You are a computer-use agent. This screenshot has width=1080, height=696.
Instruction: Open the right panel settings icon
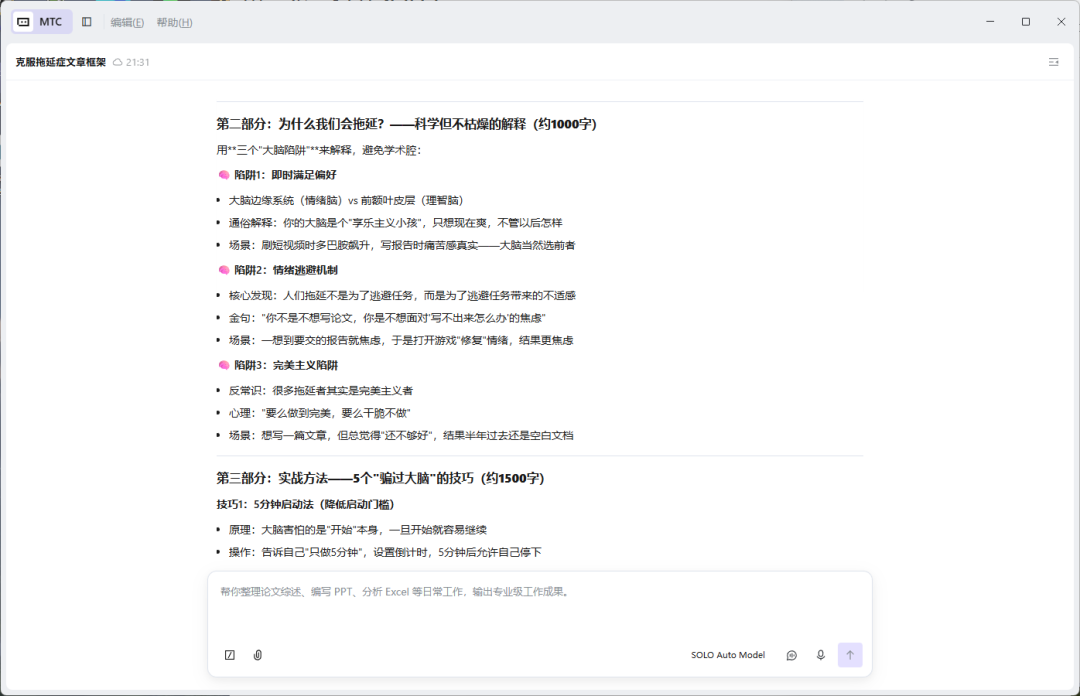pyautogui.click(x=1053, y=62)
